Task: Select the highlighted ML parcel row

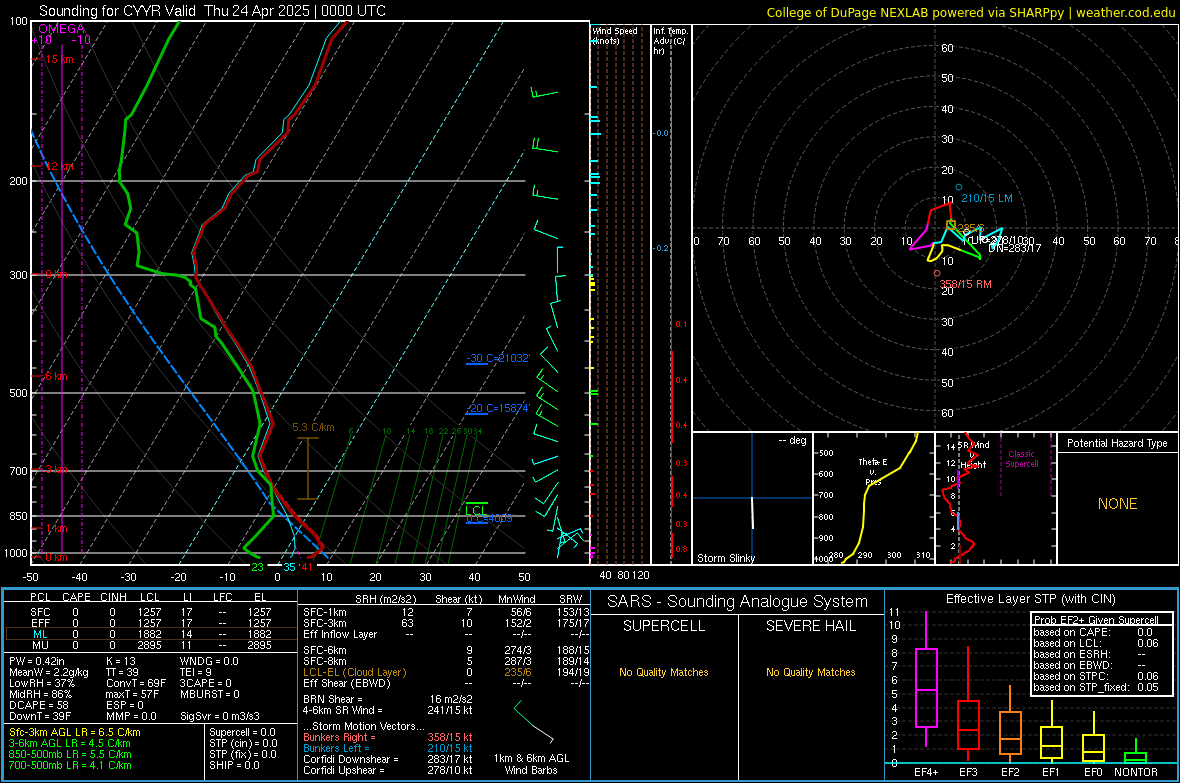Action: pyautogui.click(x=151, y=635)
